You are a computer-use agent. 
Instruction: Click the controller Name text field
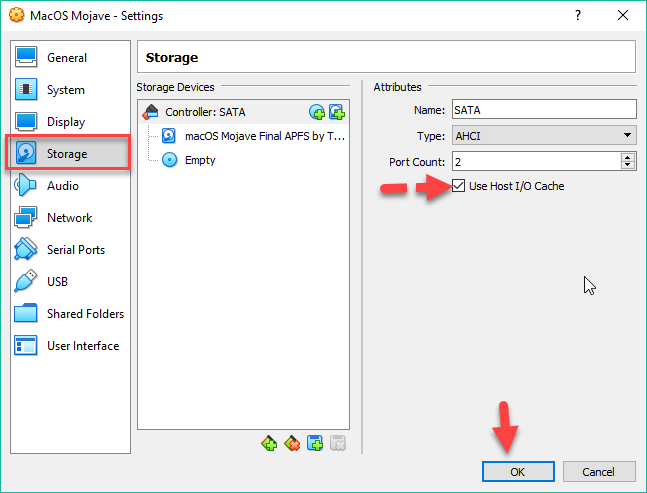click(x=543, y=110)
